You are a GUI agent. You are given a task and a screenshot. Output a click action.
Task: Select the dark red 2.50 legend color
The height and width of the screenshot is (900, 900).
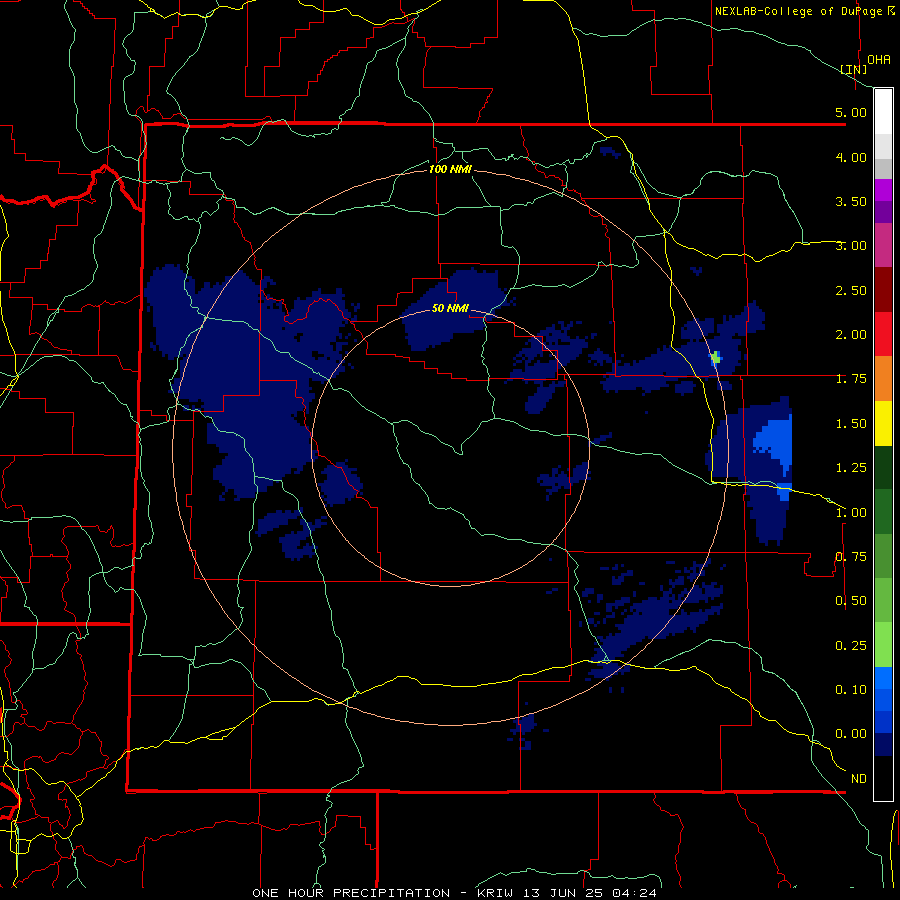coord(883,290)
